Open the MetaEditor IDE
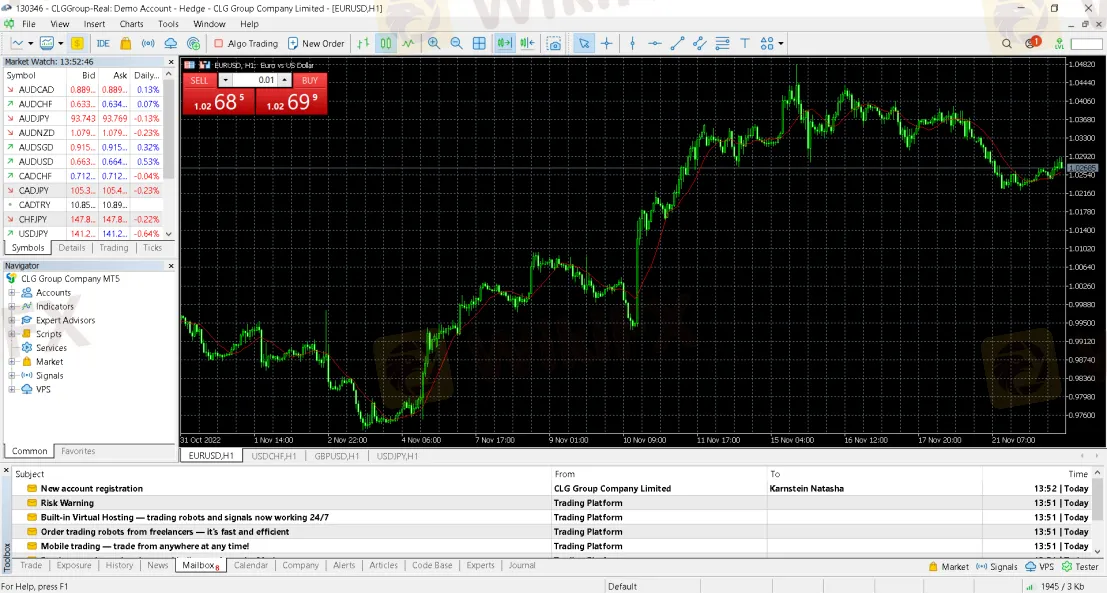This screenshot has width=1107, height=594. click(103, 43)
